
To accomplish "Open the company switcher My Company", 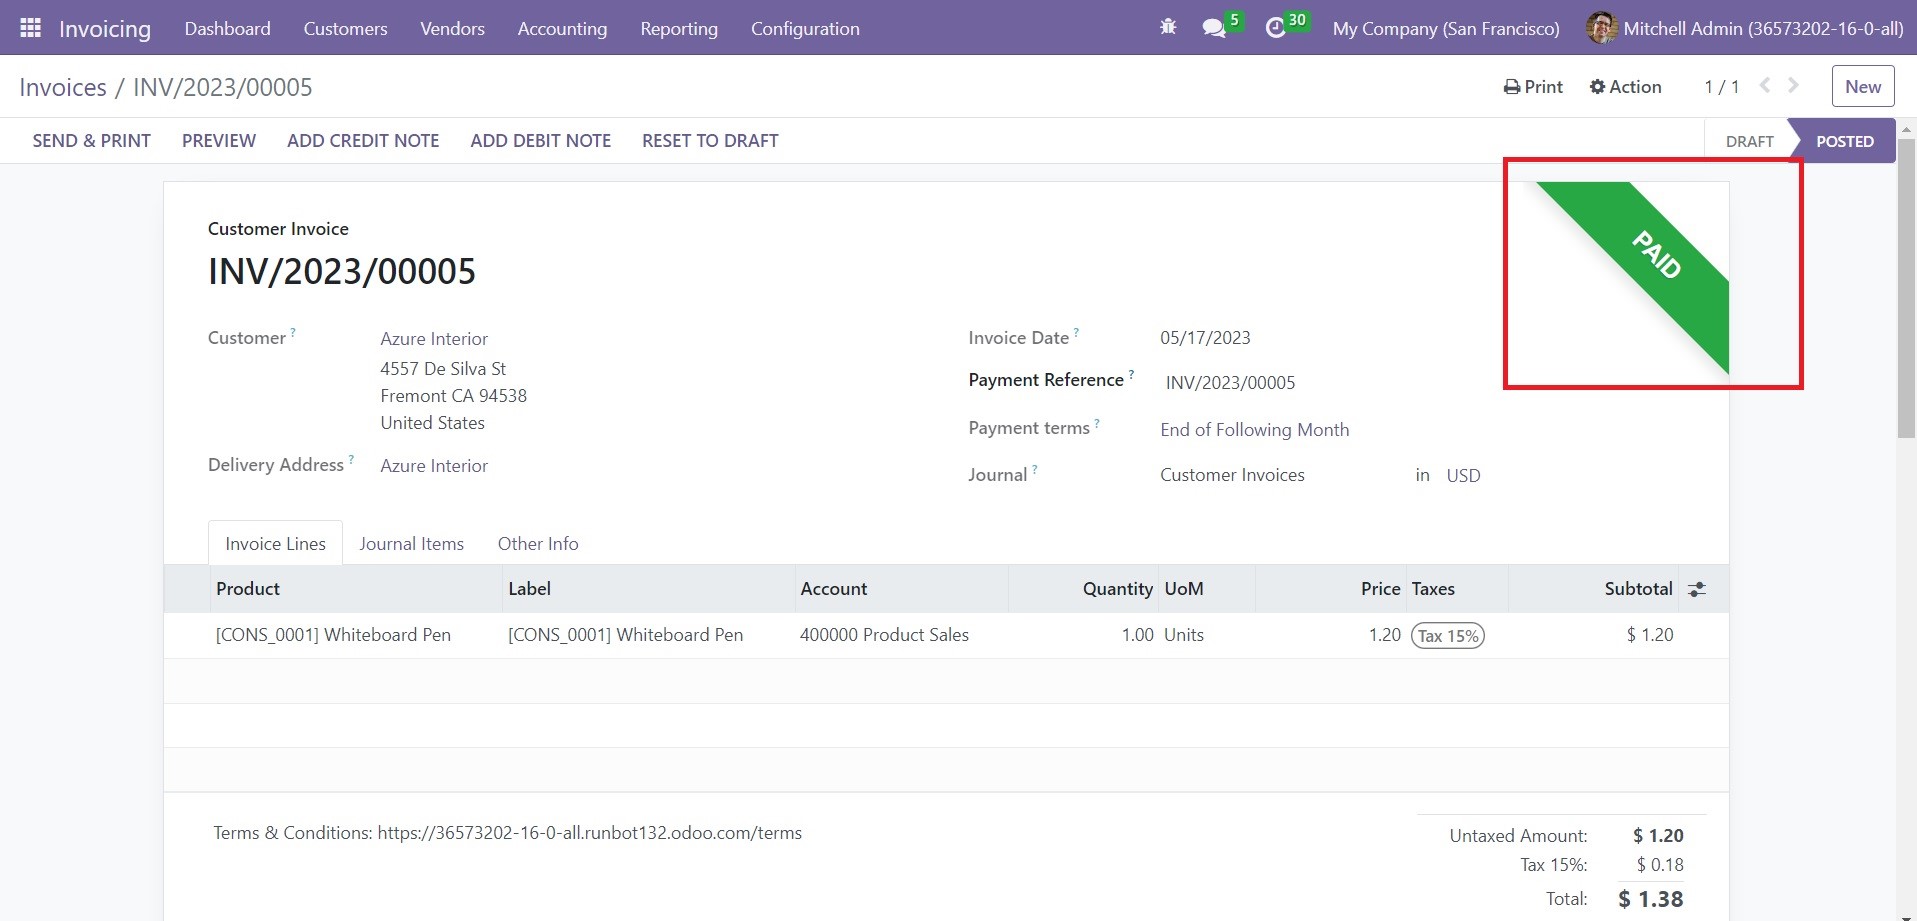I will [x=1446, y=28].
